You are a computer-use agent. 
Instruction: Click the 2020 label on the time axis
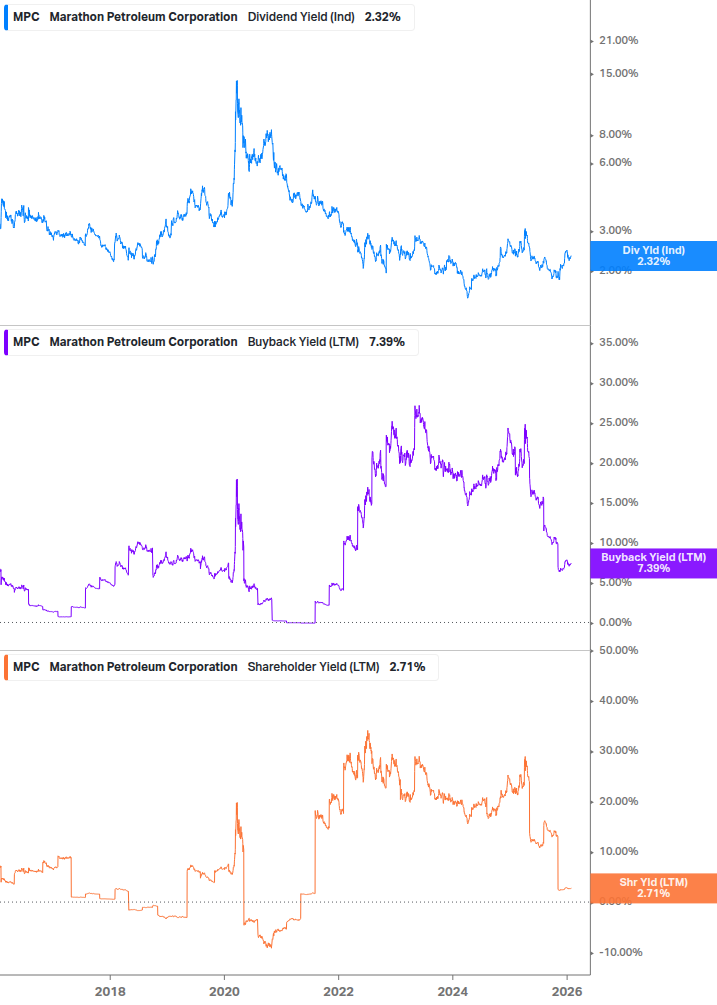tap(224, 989)
